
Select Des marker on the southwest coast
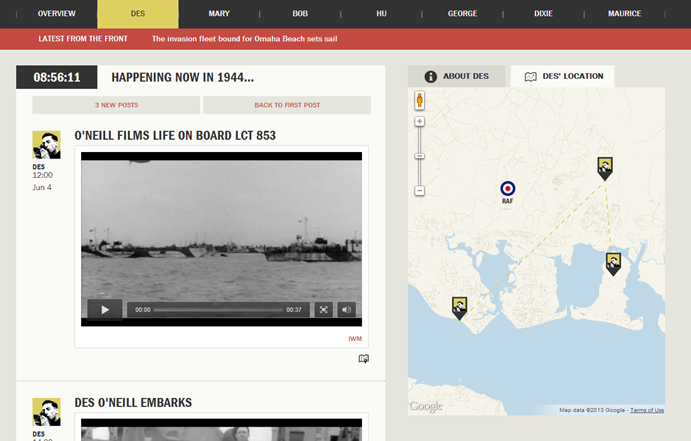[x=459, y=308]
